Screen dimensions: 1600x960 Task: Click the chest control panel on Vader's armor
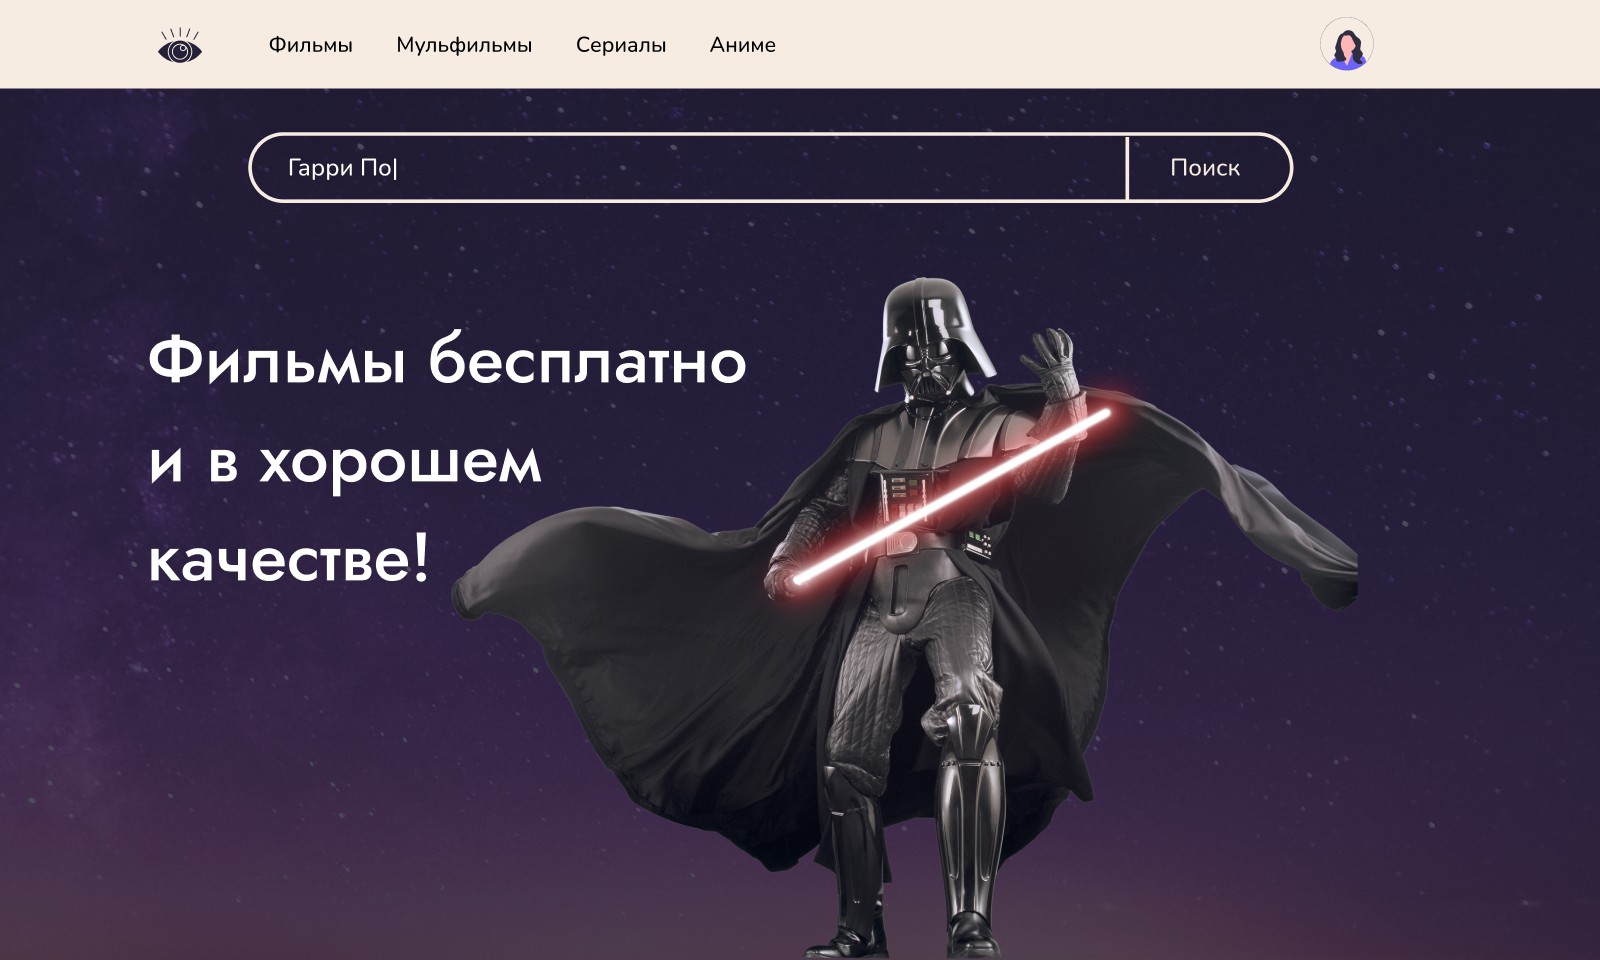[905, 494]
